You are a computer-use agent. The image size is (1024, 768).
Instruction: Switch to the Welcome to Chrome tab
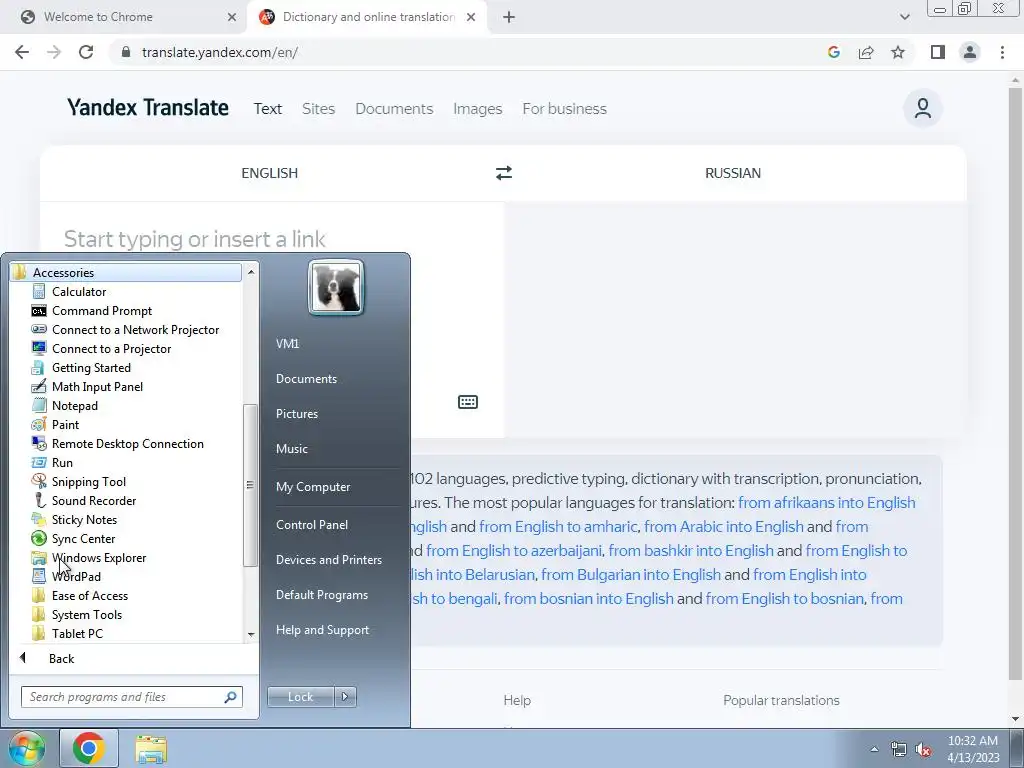[x=124, y=17]
